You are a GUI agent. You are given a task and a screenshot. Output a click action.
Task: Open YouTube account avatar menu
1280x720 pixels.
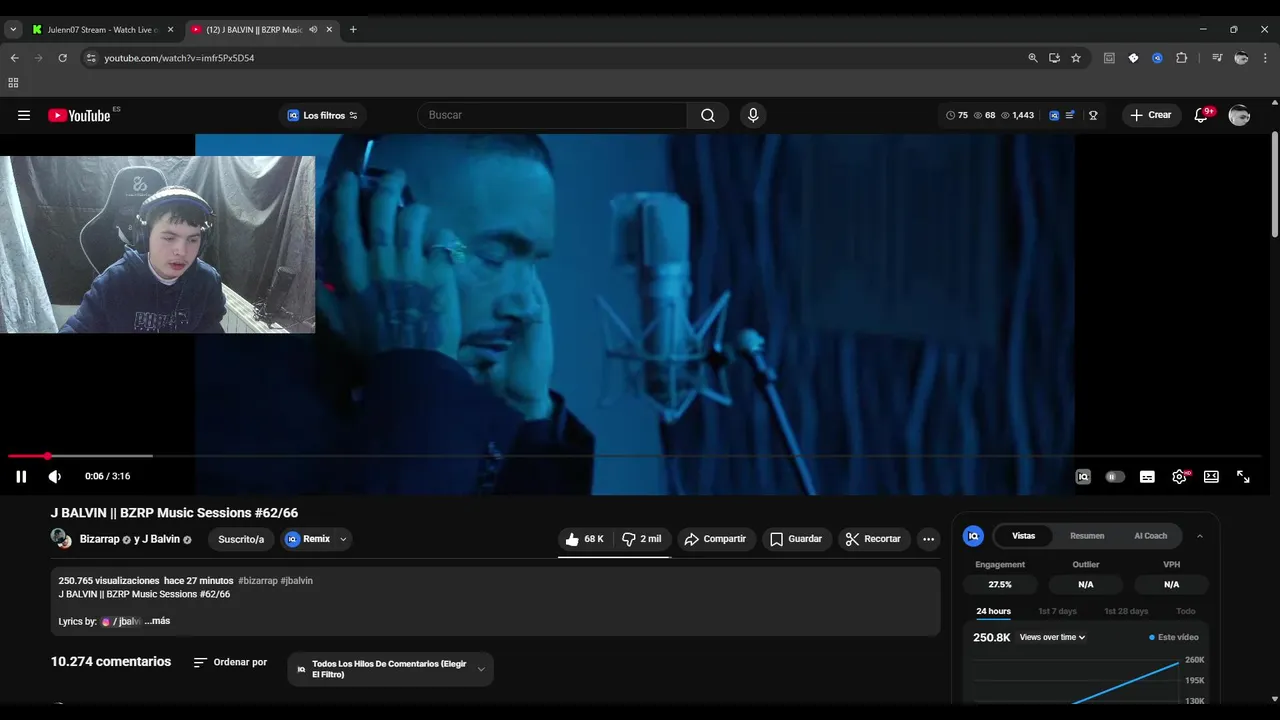pyautogui.click(x=1239, y=115)
